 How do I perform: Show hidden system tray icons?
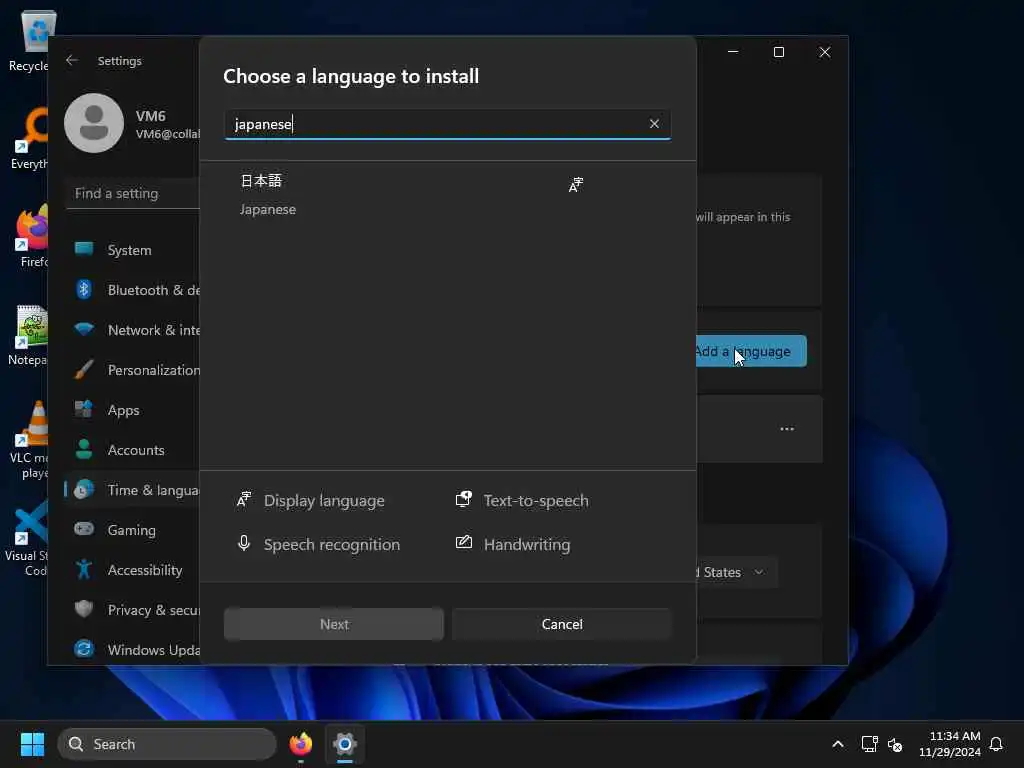pyautogui.click(x=838, y=744)
